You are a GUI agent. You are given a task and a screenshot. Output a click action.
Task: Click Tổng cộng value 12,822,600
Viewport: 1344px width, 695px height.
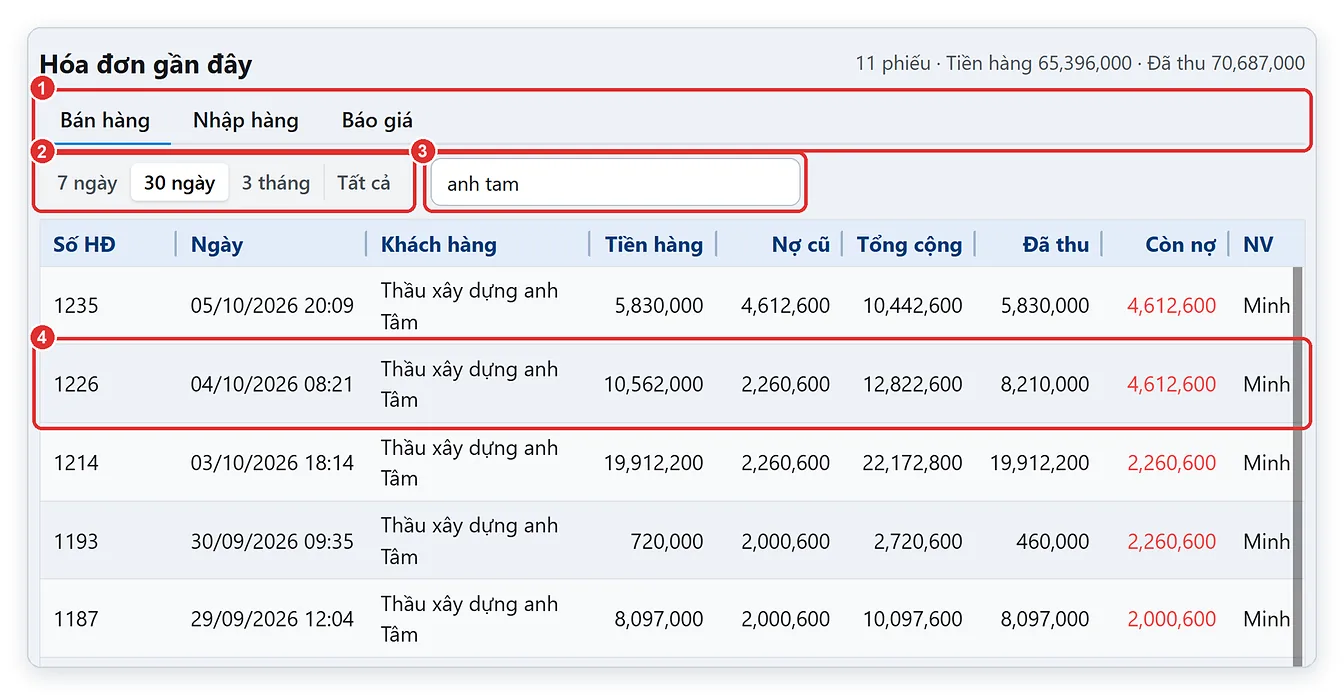[x=913, y=384]
